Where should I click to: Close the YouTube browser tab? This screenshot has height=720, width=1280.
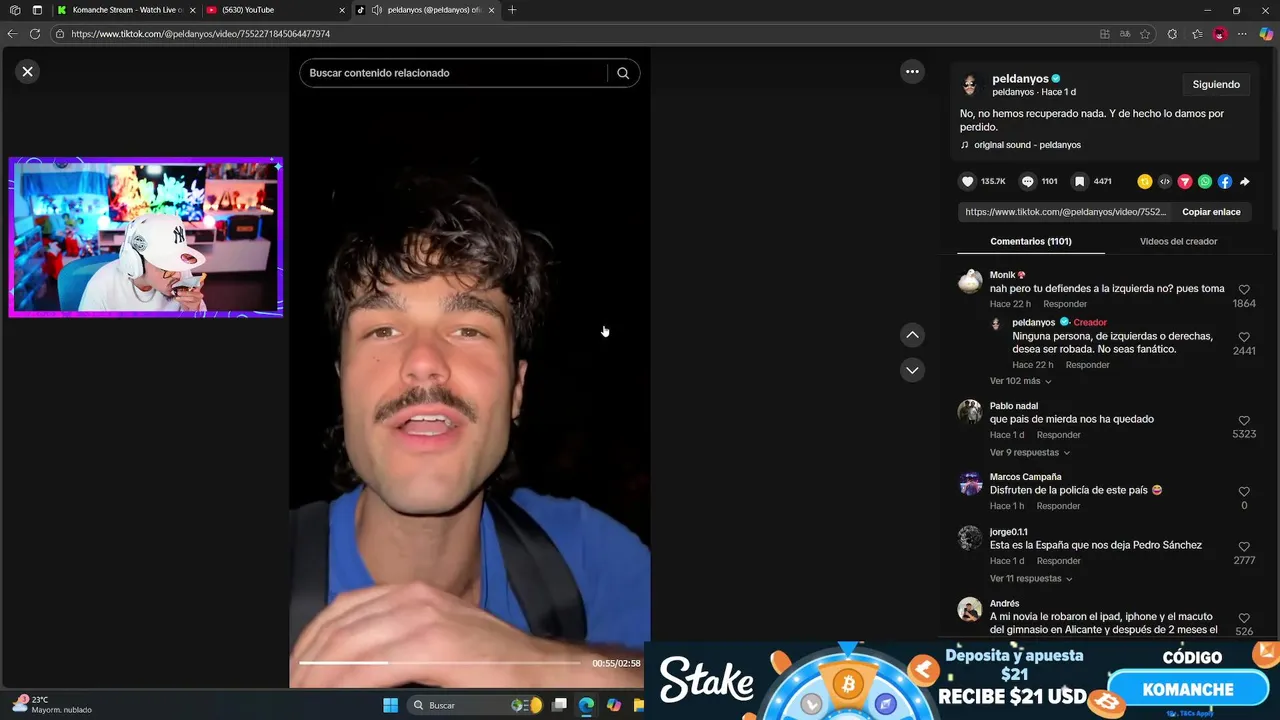pyautogui.click(x=342, y=10)
